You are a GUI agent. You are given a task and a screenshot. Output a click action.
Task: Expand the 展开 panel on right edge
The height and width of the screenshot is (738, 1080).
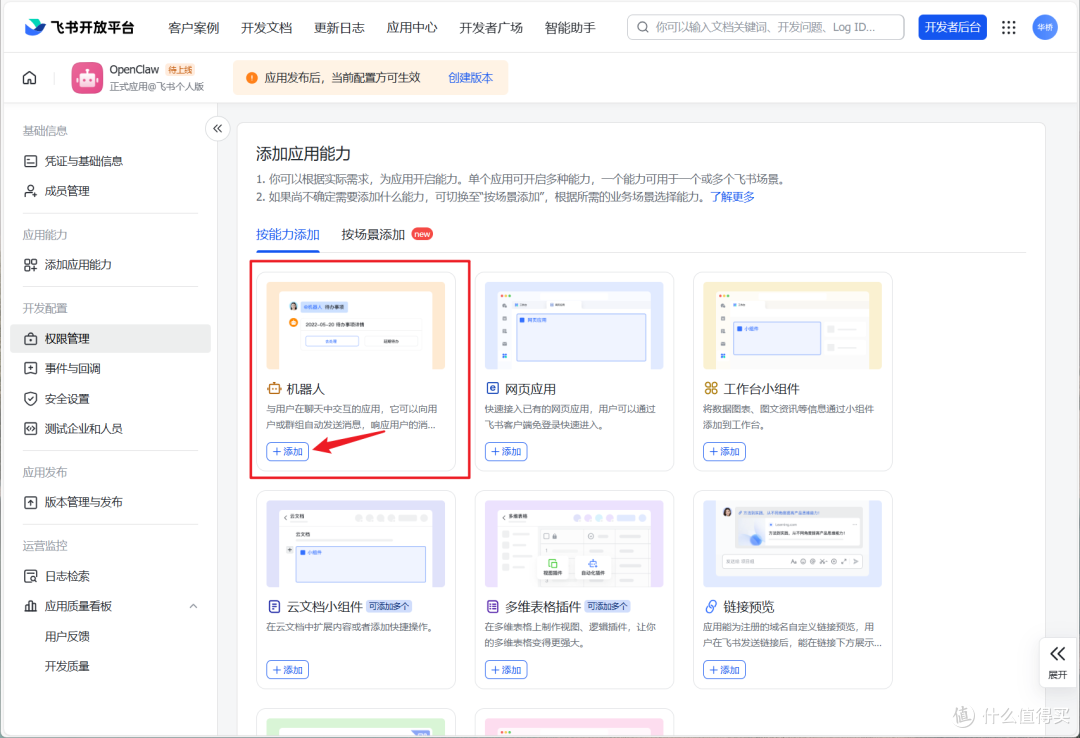pyautogui.click(x=1058, y=662)
